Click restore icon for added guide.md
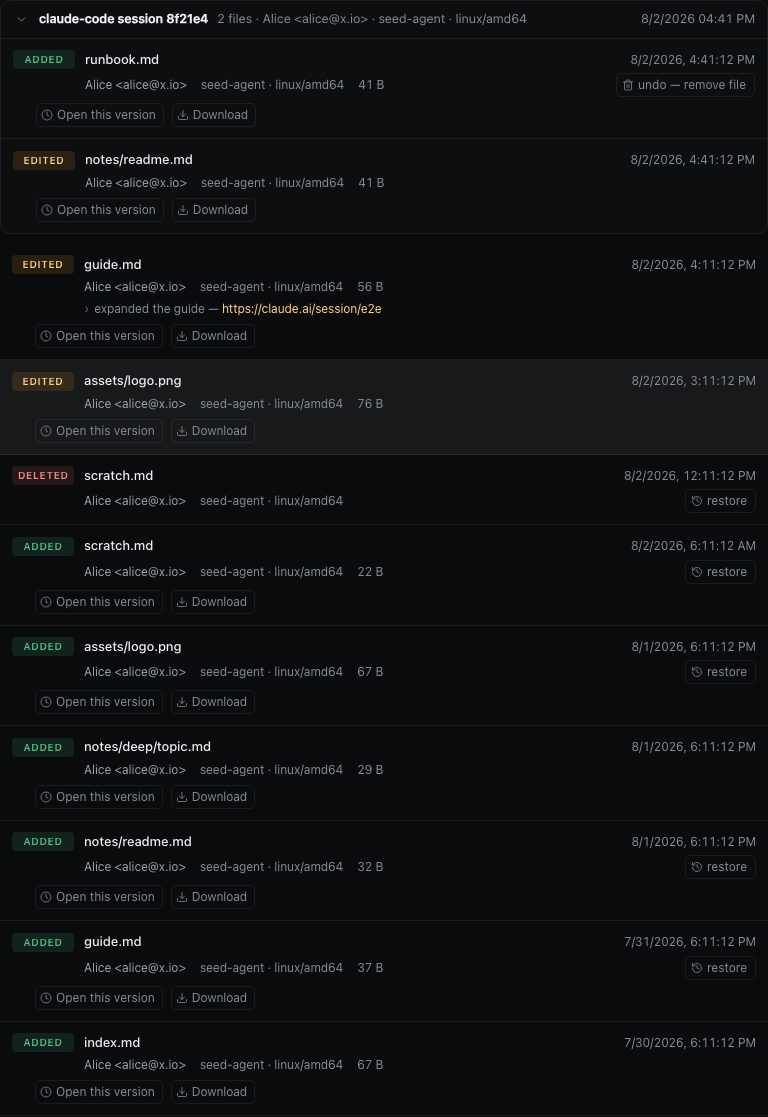The image size is (768, 1117). (697, 968)
